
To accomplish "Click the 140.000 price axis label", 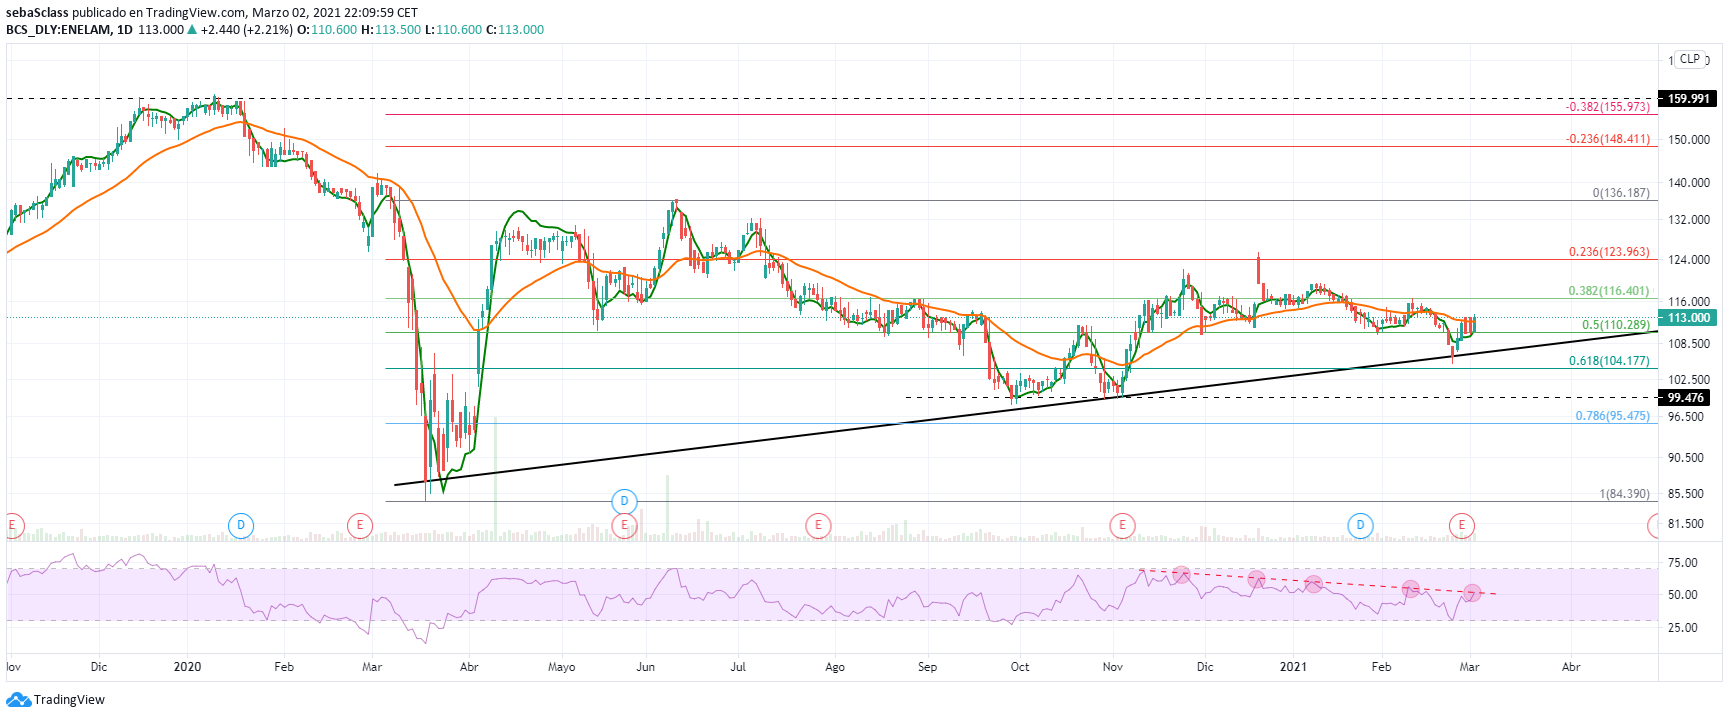I will [1689, 183].
